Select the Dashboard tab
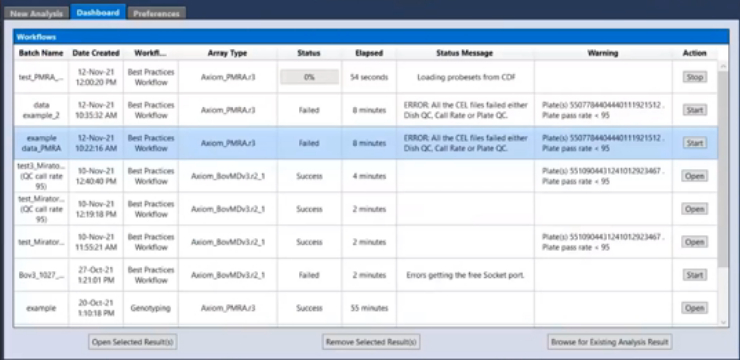 tap(98, 12)
